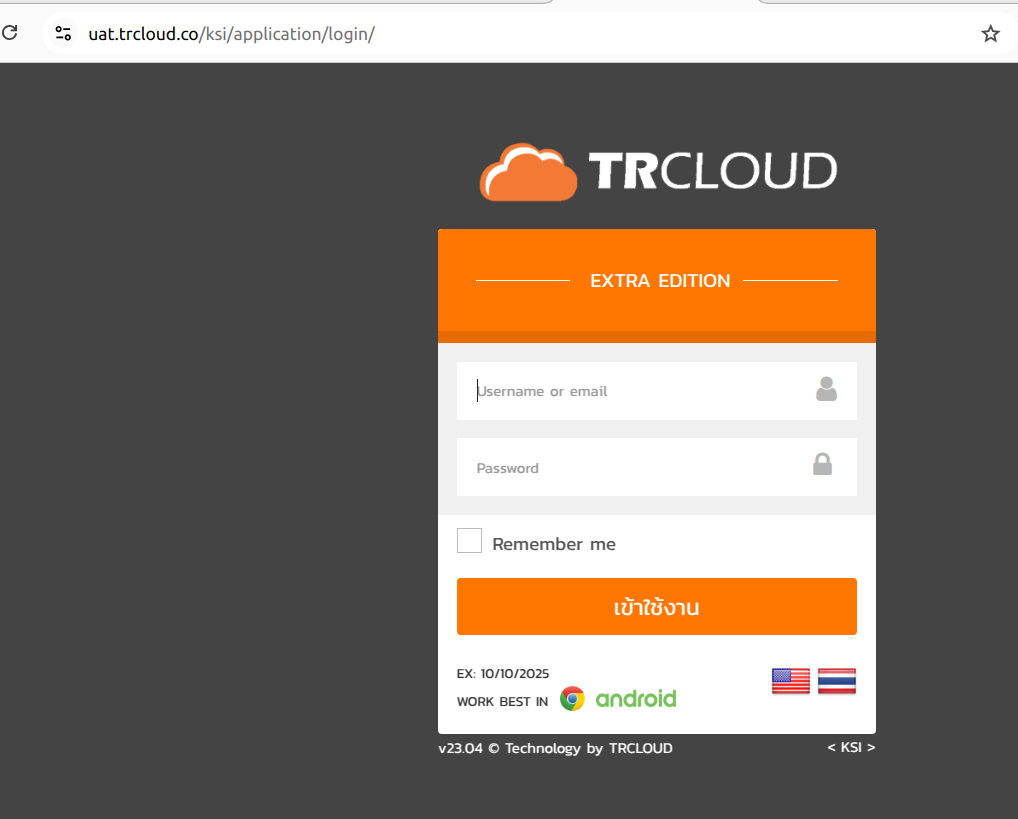
Task: Switch language with the US flag
Action: pyautogui.click(x=791, y=681)
